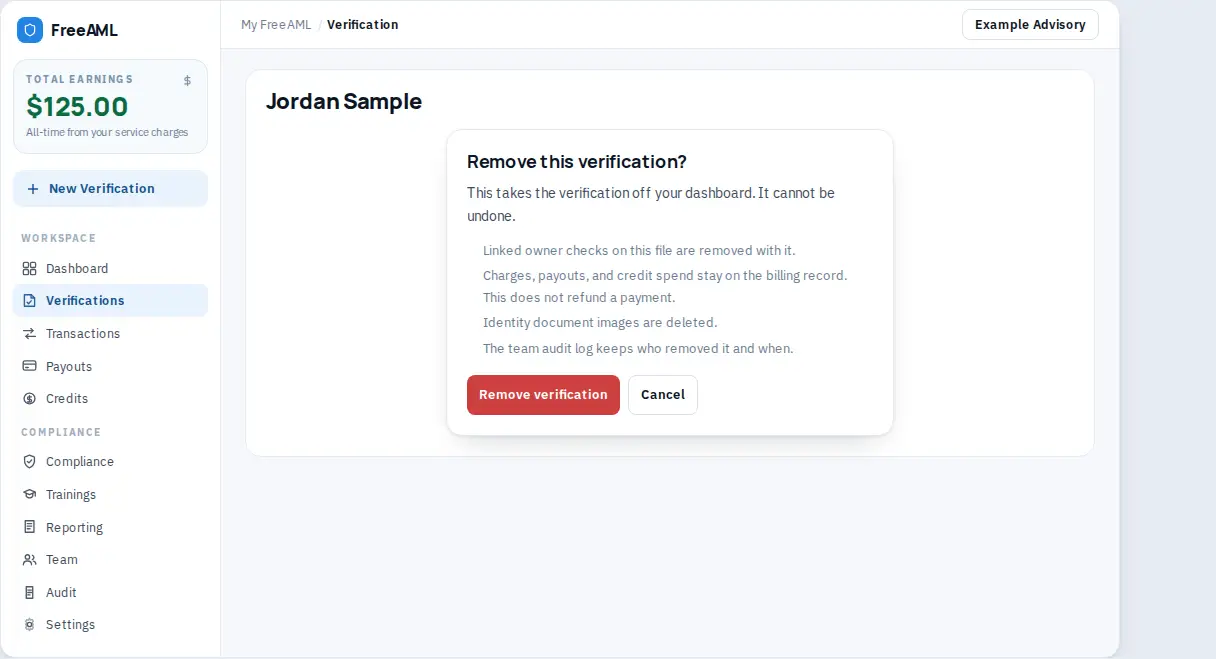
Task: Click the TOTAL EARNINGS label
Action: click(x=79, y=79)
